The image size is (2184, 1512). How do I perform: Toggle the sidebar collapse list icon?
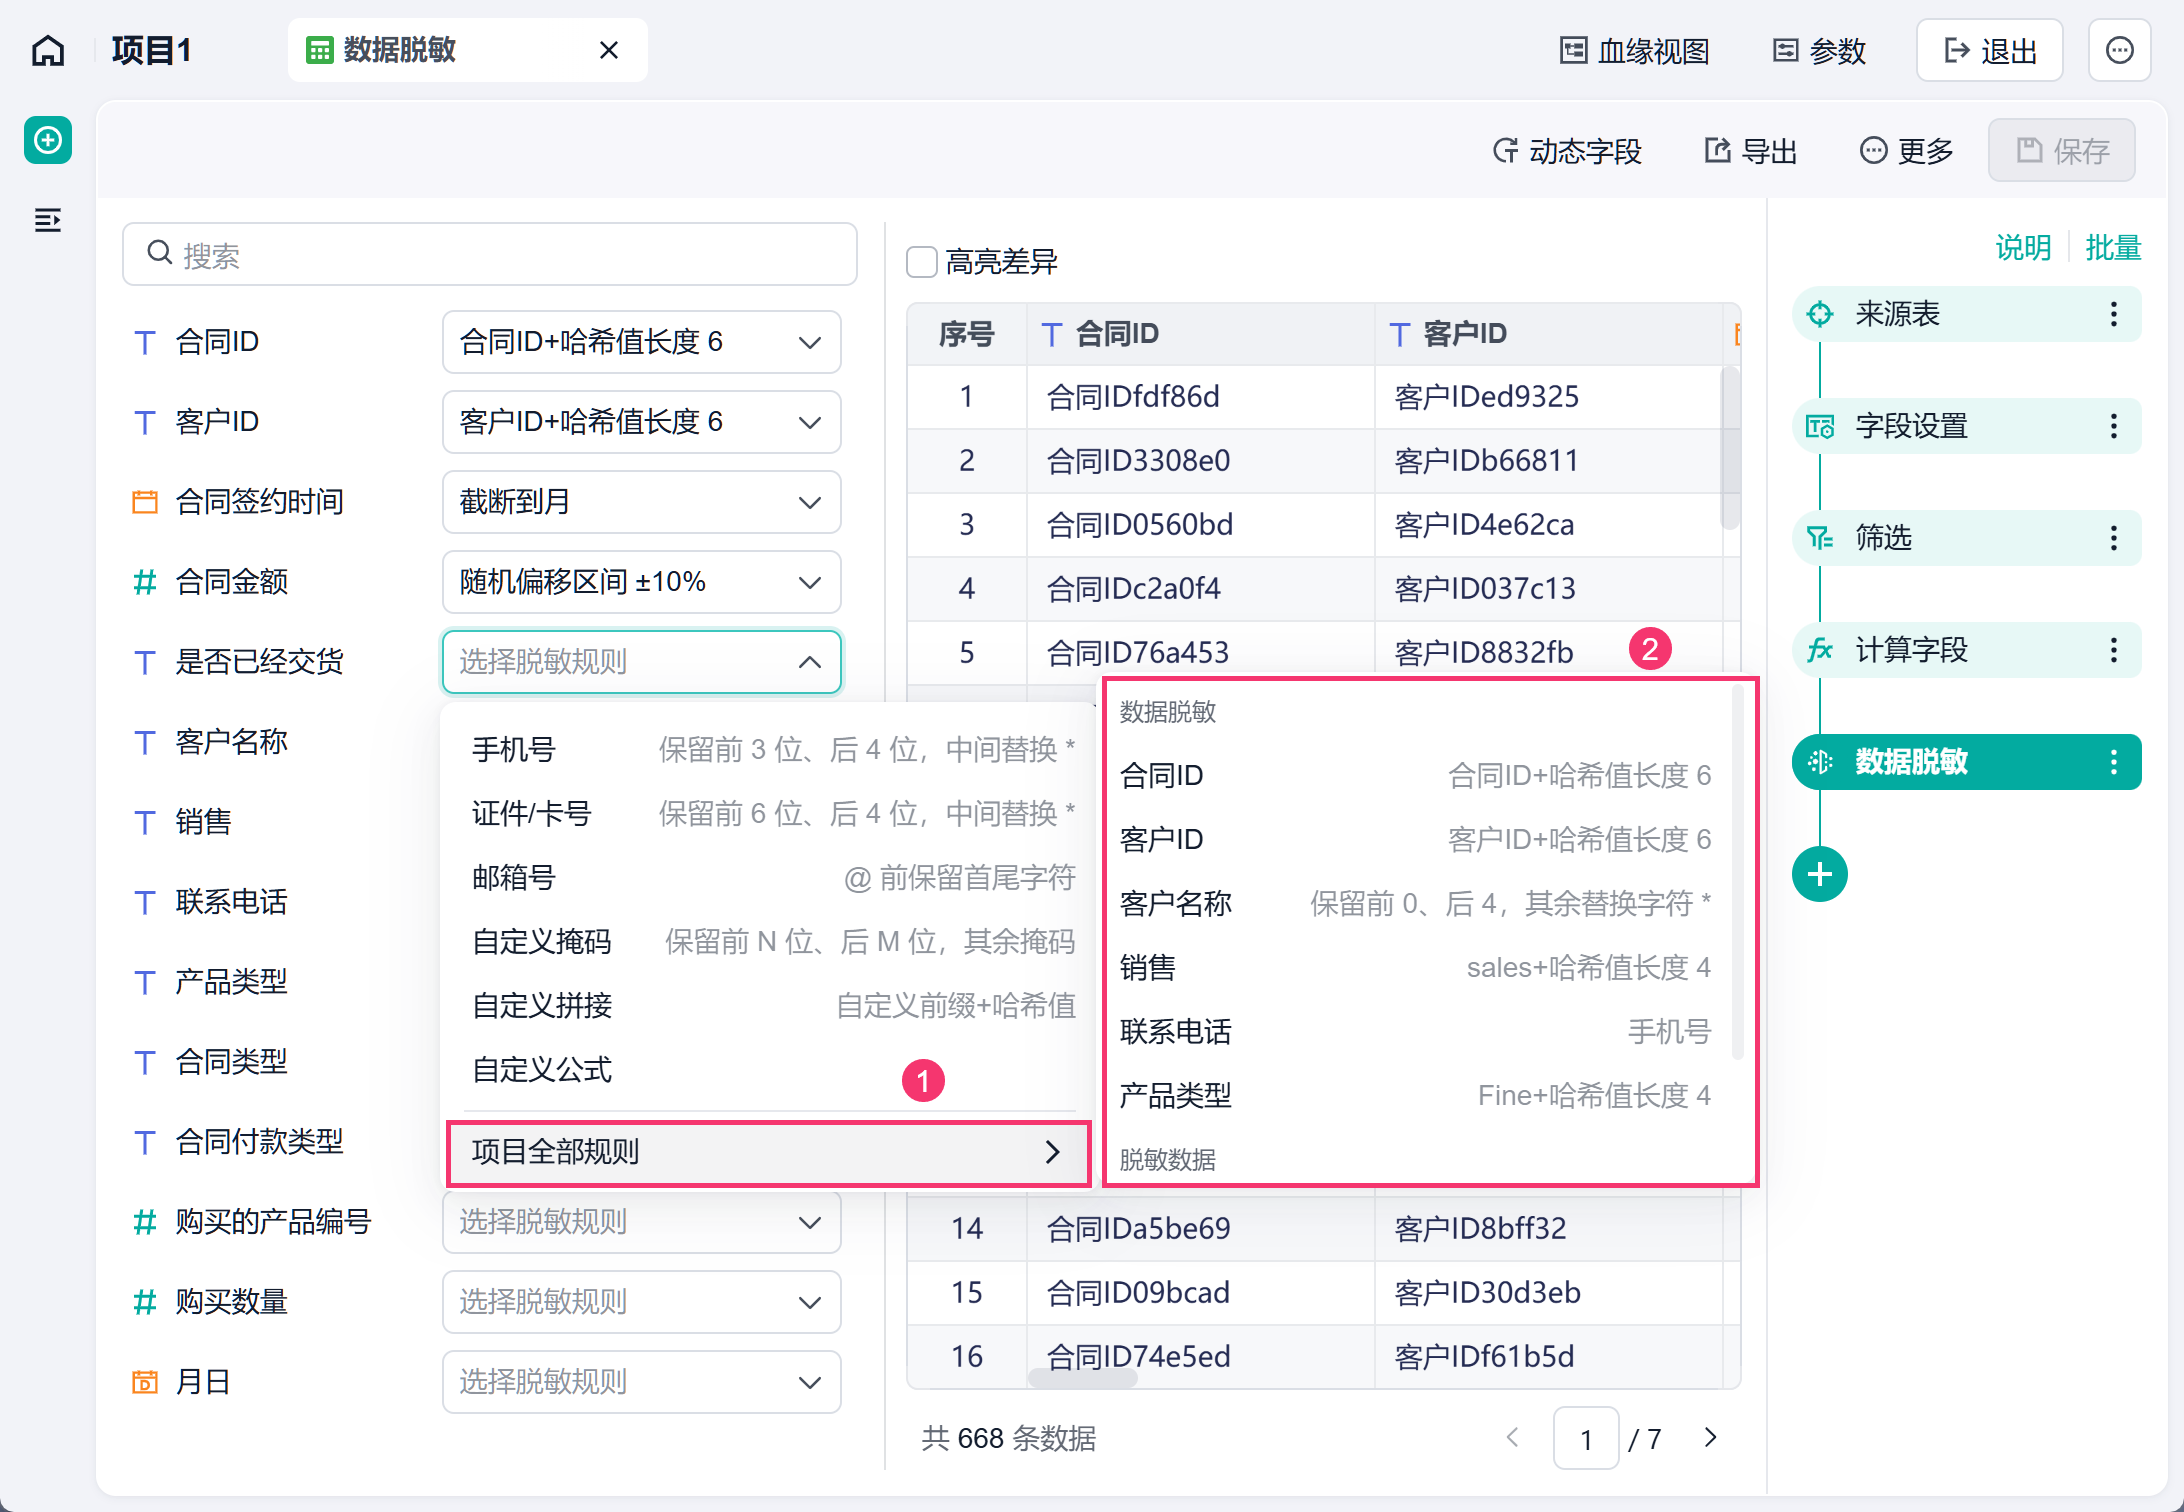[48, 220]
